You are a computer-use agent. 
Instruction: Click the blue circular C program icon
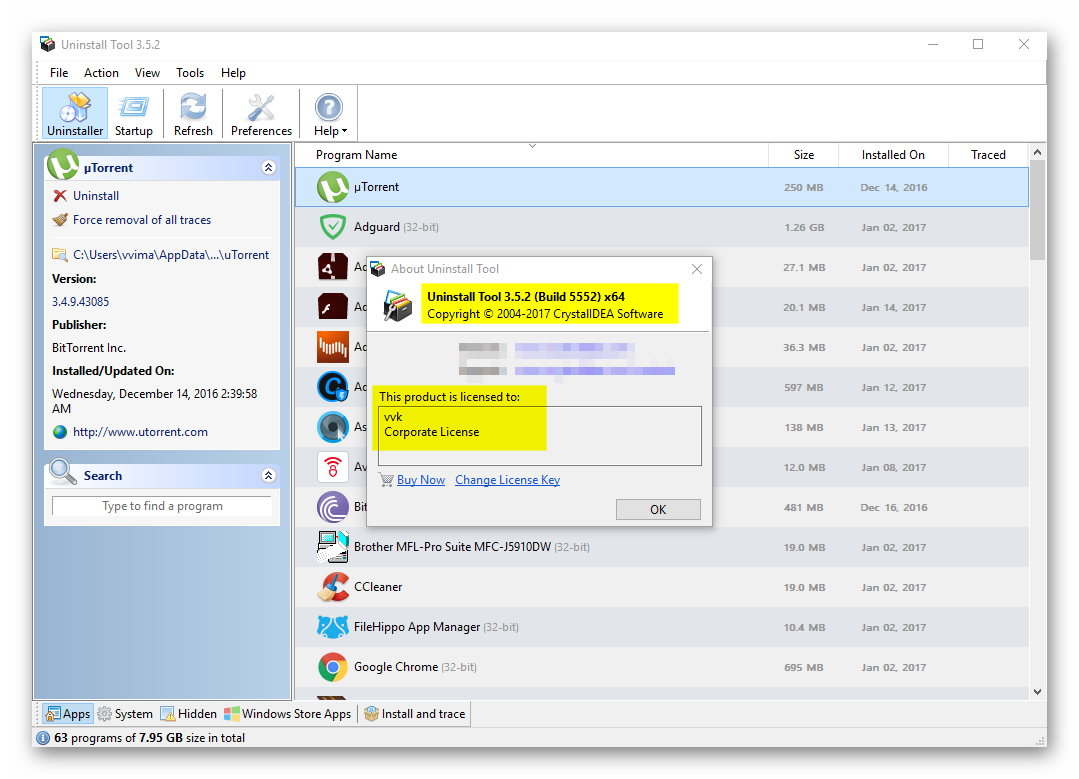(333, 387)
